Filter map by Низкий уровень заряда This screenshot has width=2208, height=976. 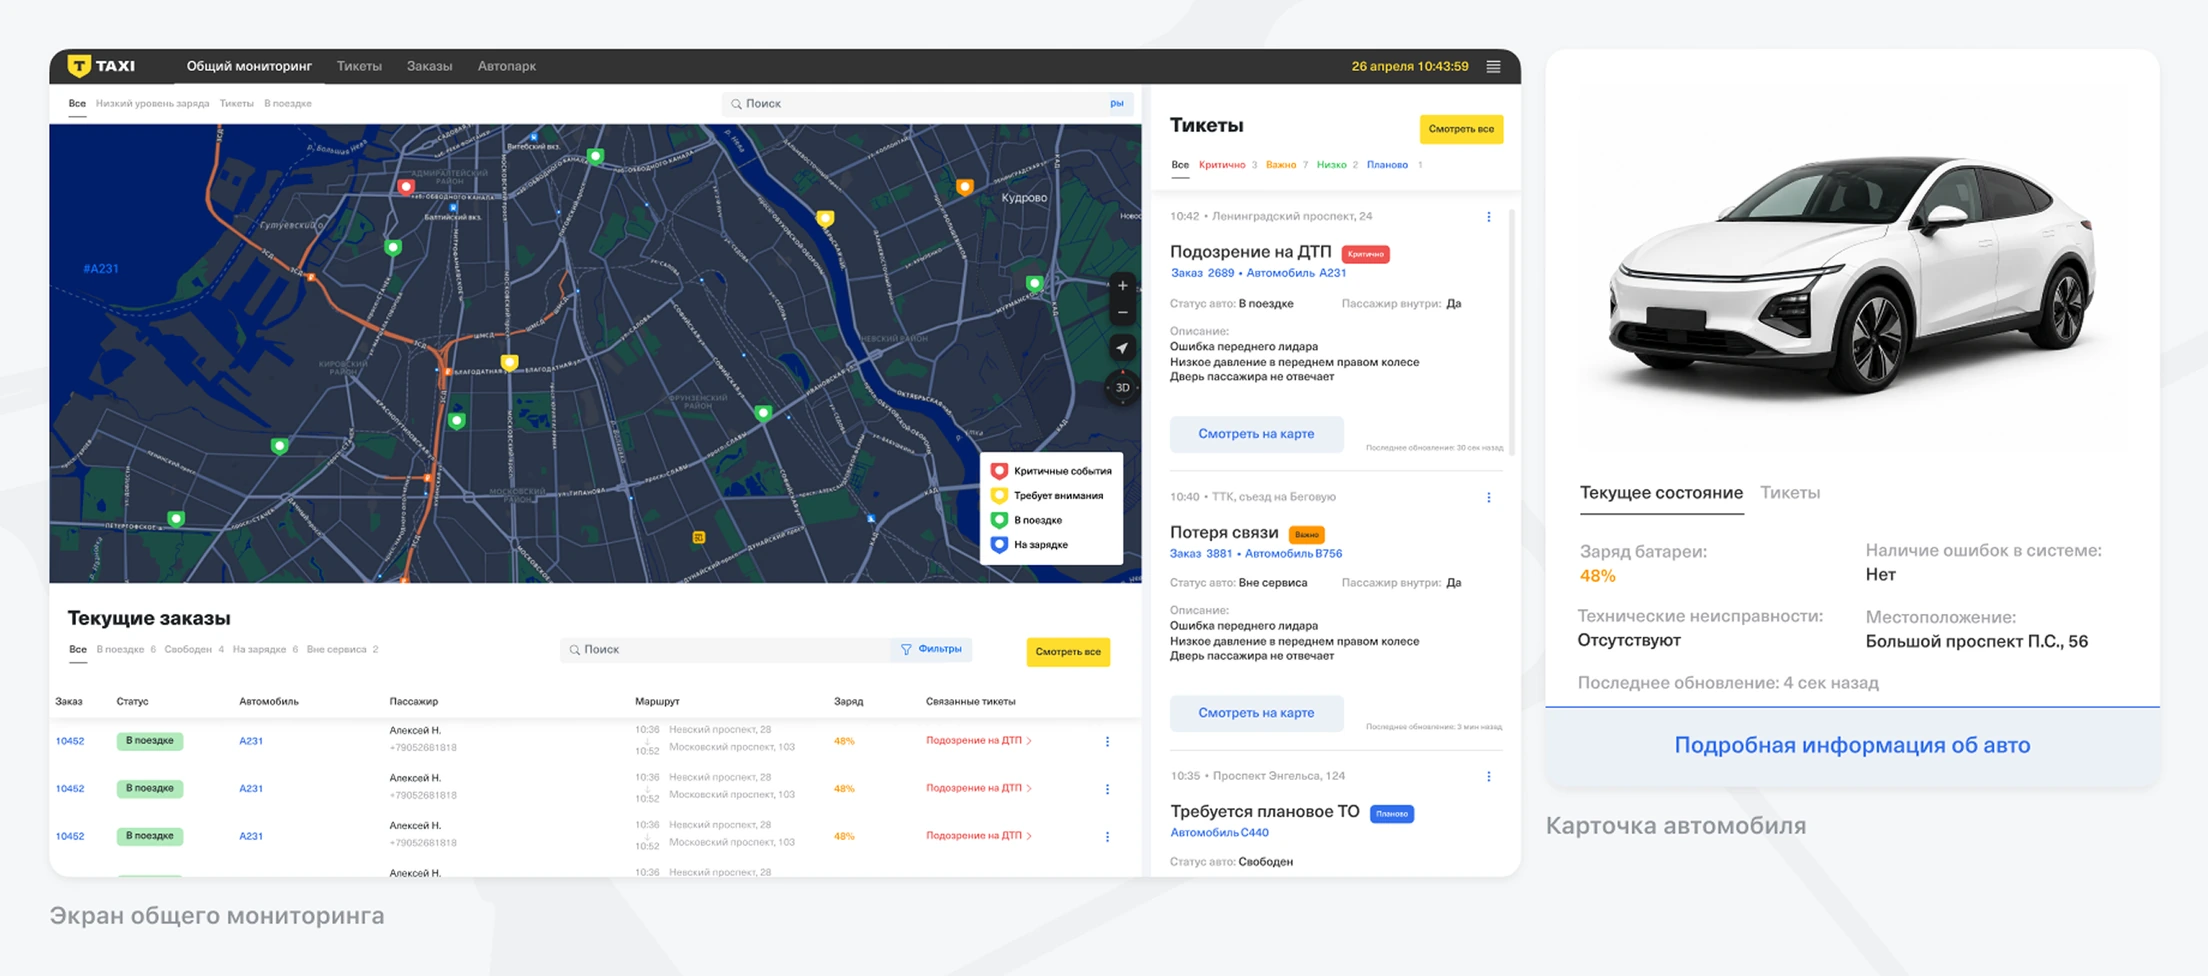coord(153,104)
